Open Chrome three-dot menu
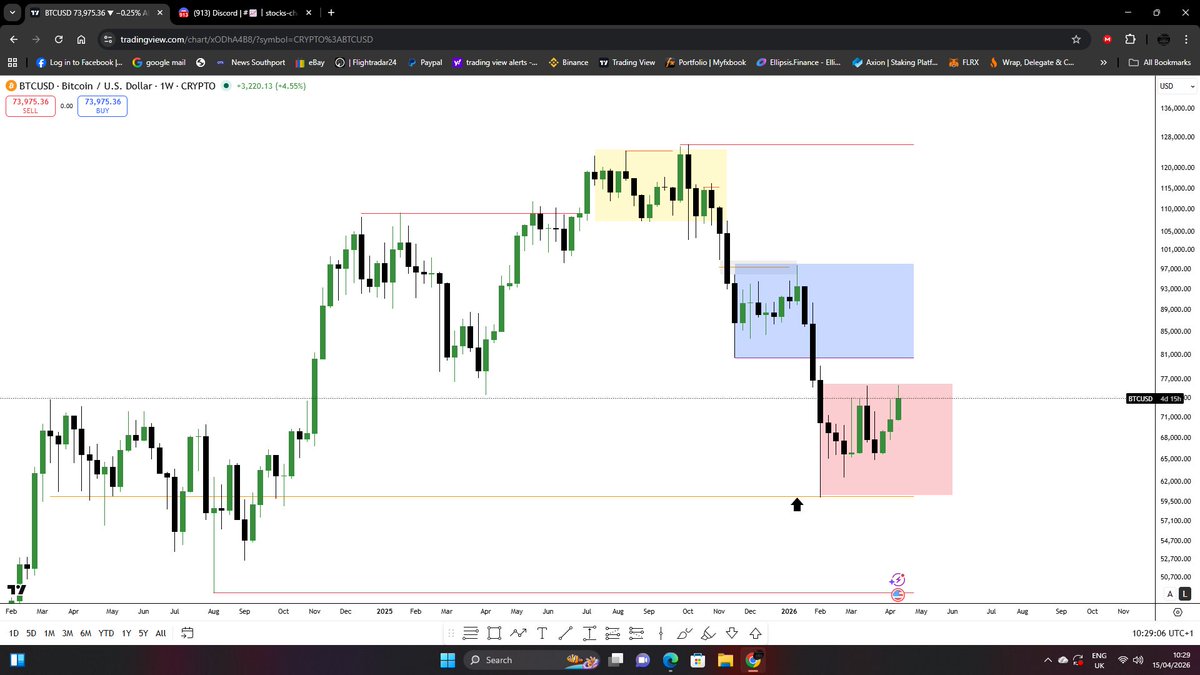 [1187, 39]
